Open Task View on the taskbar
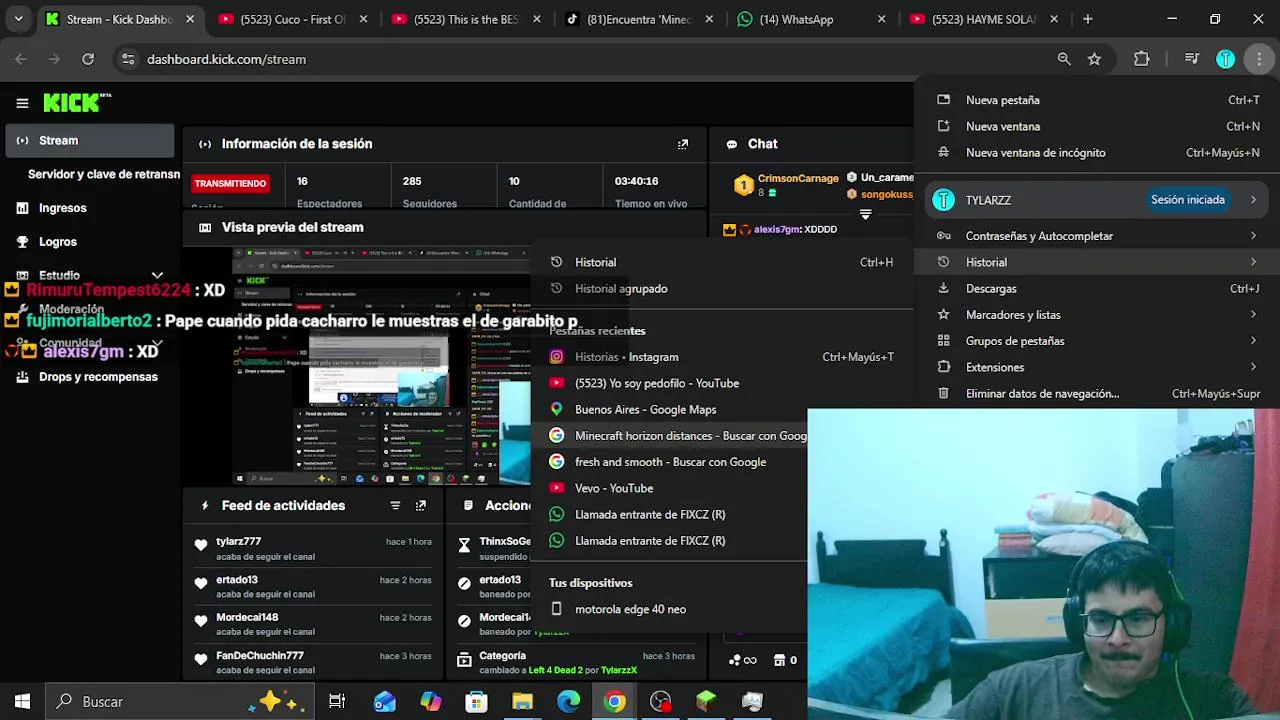This screenshot has height=720, width=1280. 337,702
